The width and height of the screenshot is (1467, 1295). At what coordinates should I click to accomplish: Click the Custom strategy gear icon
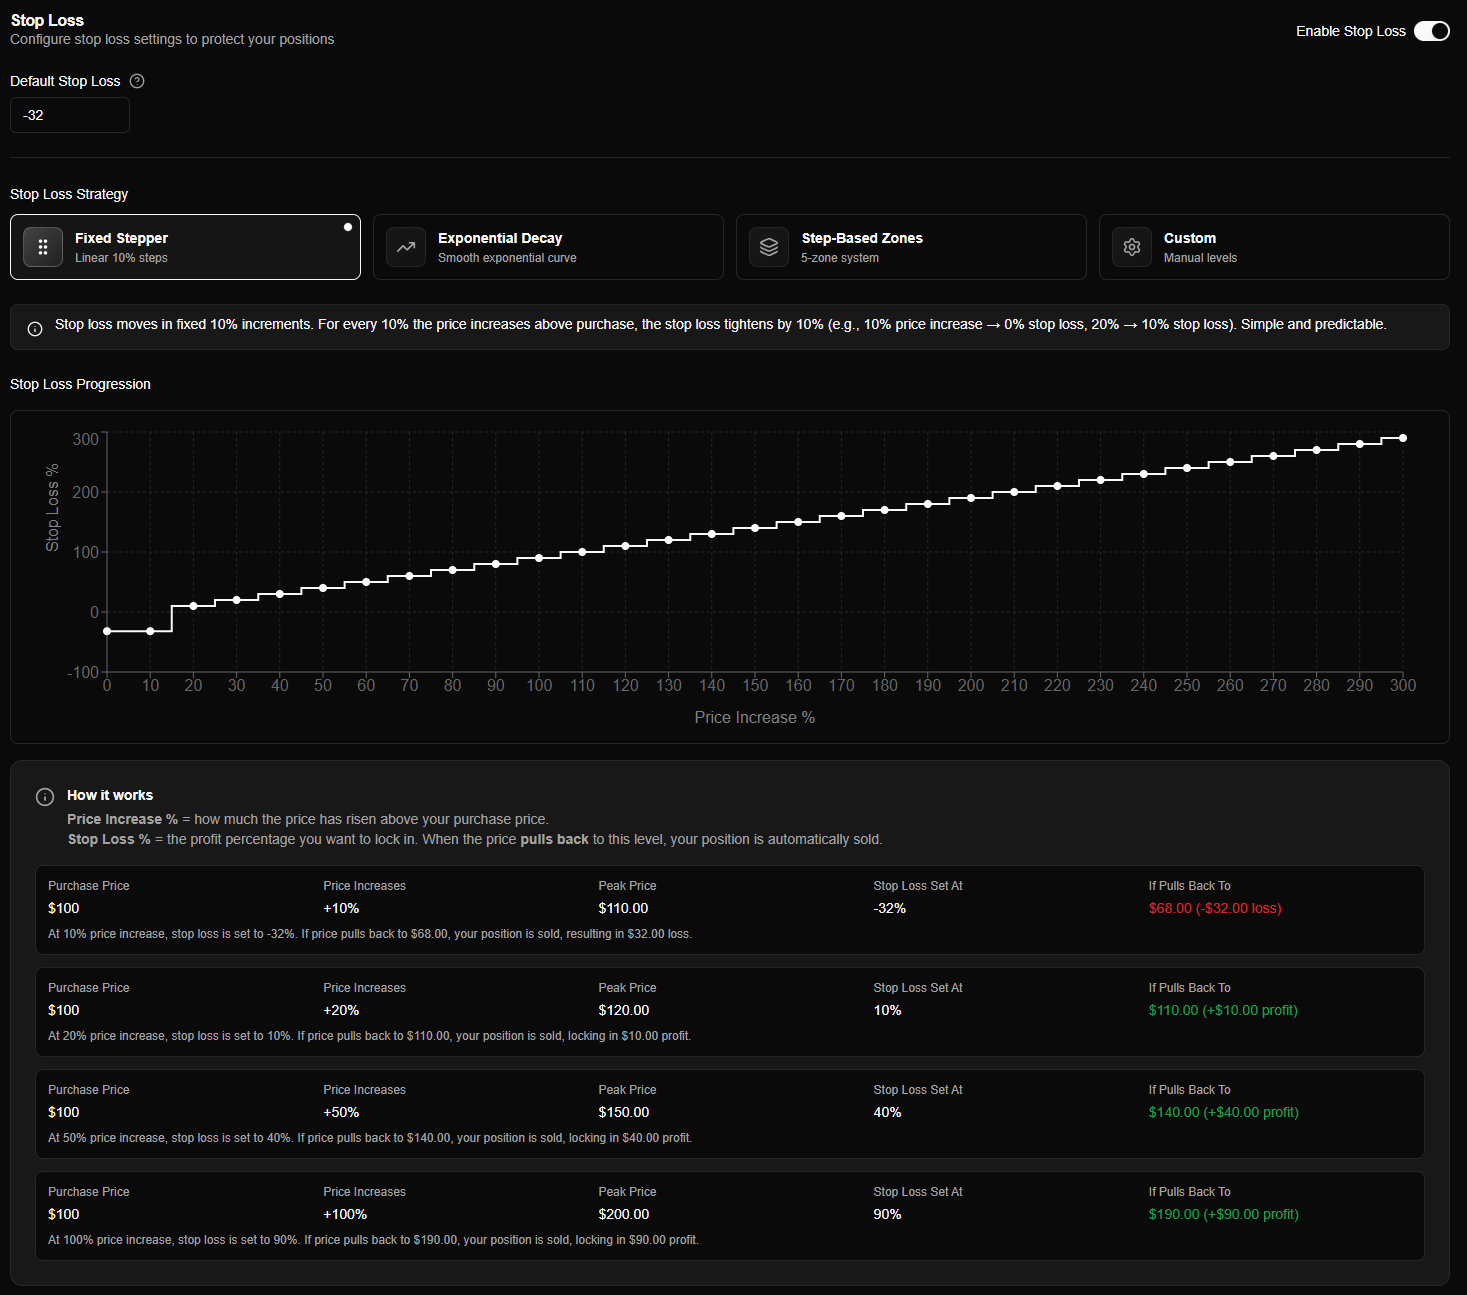[1131, 247]
